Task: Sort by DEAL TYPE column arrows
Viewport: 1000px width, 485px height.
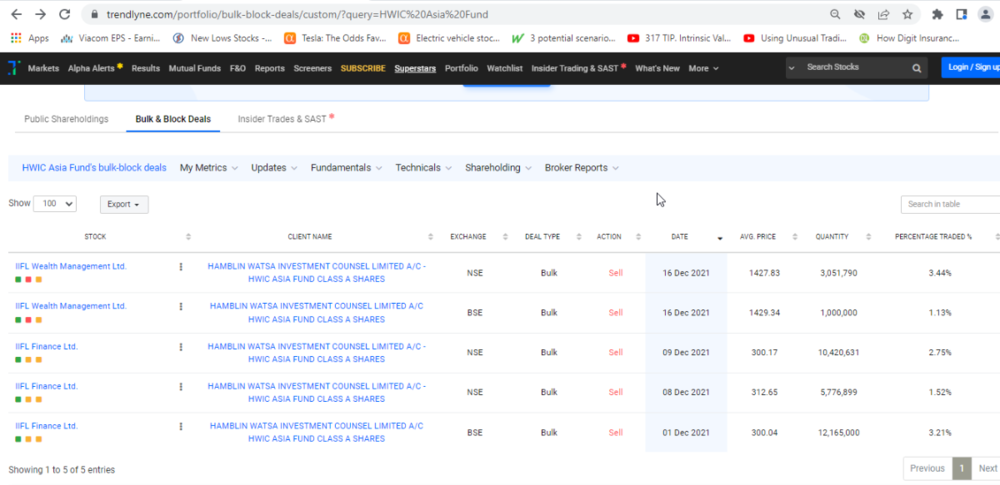Action: click(579, 237)
